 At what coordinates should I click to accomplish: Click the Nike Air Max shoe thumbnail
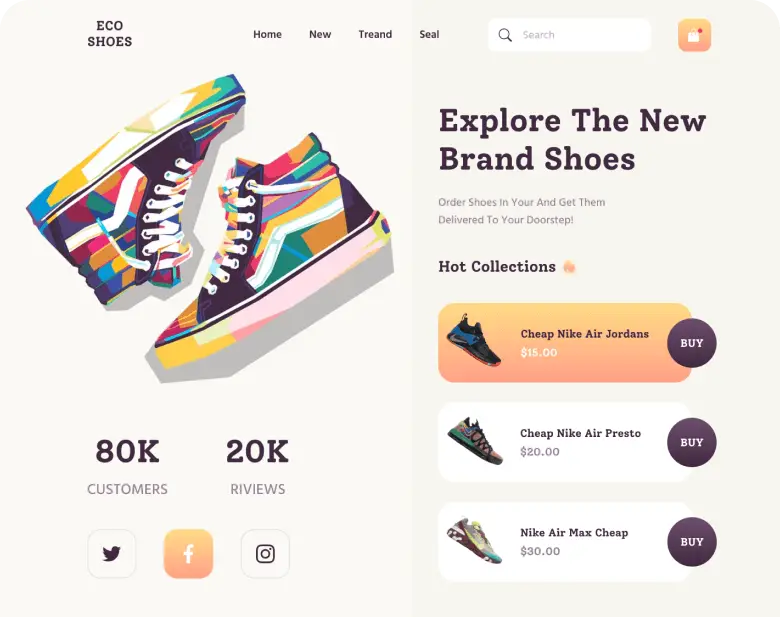(x=474, y=541)
